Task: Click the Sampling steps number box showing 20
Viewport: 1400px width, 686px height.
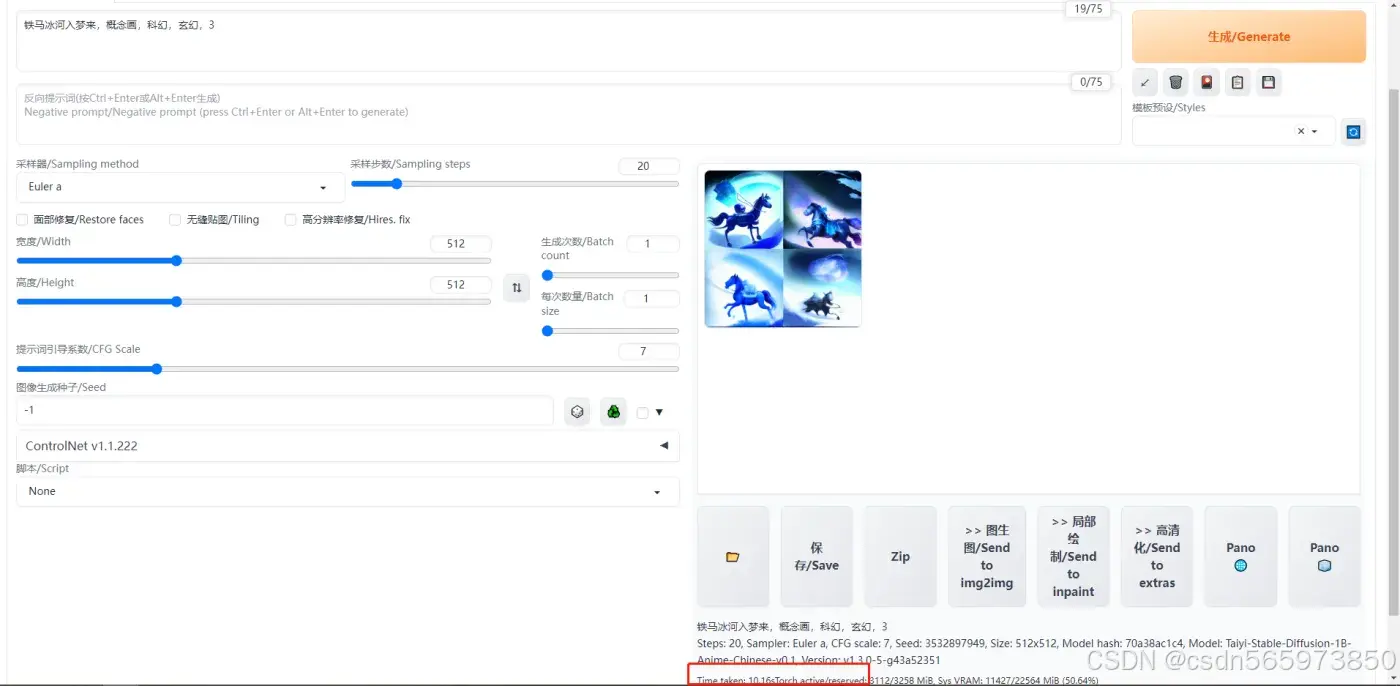Action: coord(648,166)
